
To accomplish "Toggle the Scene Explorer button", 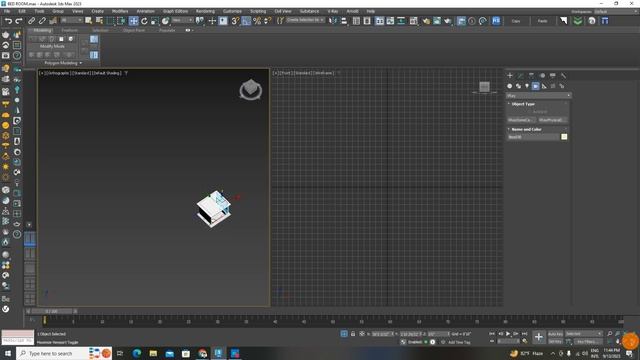I will tap(356, 21).
